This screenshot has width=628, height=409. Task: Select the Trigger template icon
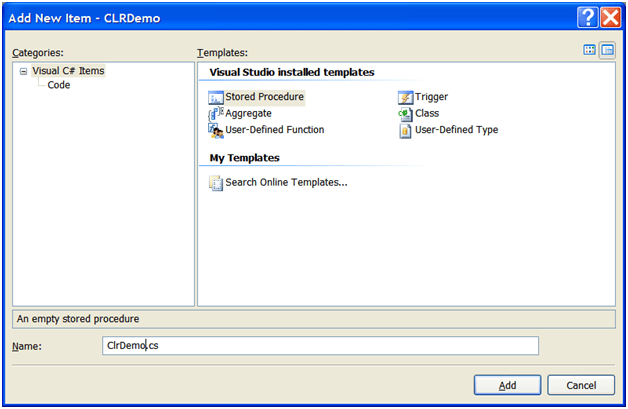(405, 97)
